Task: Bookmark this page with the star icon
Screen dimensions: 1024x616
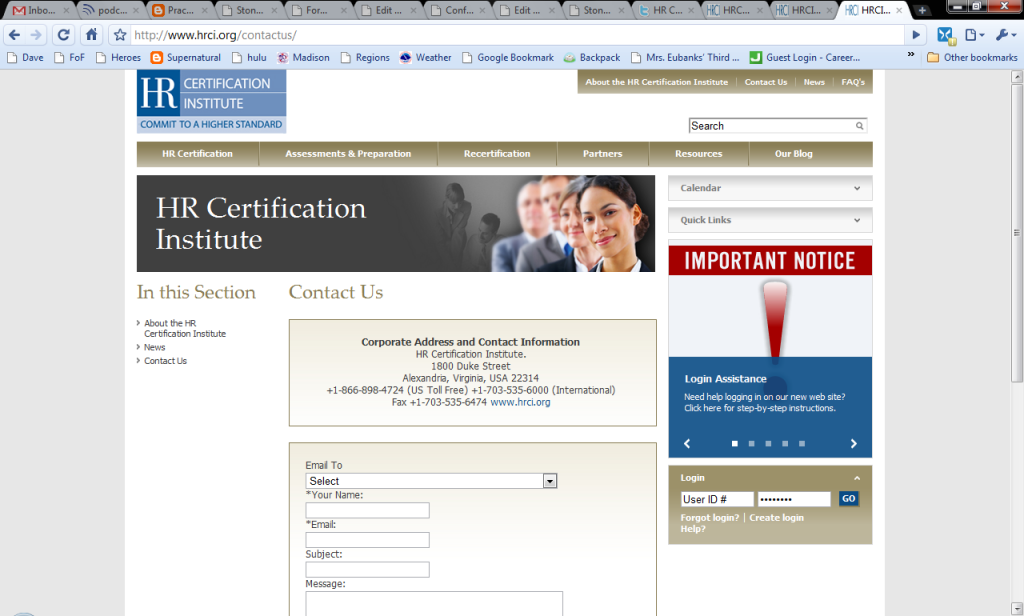Action: coord(120,35)
